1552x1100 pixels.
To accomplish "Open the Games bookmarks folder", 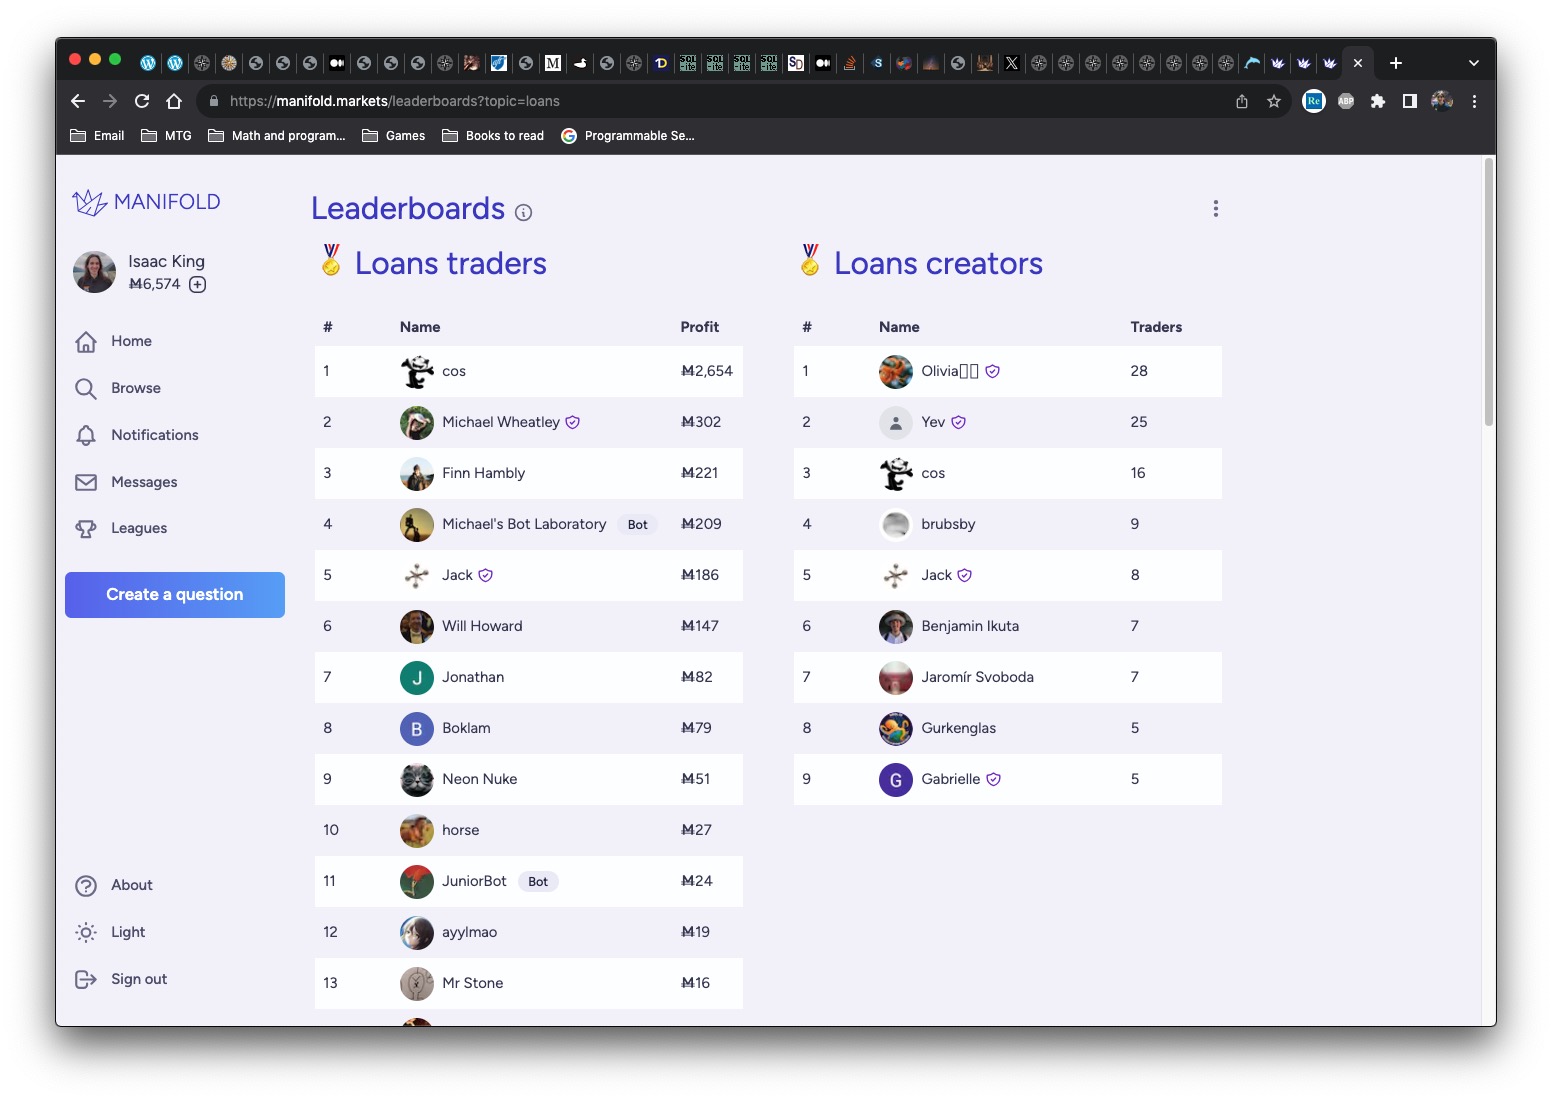I will click(x=393, y=136).
